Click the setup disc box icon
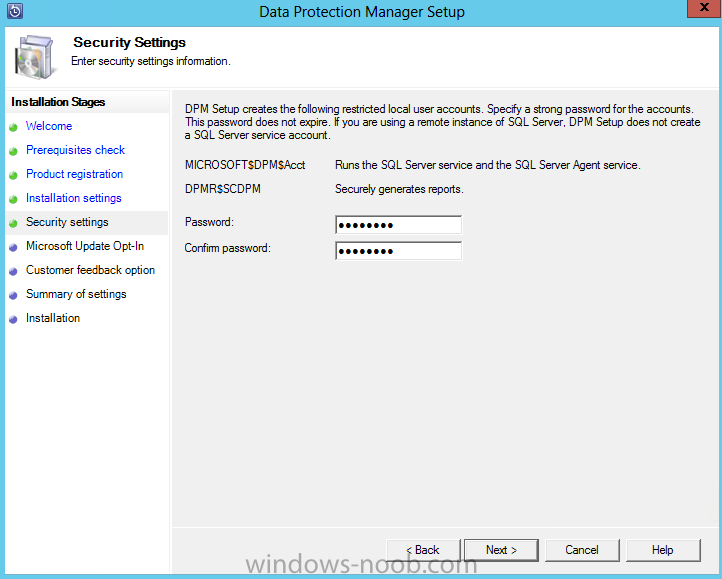Viewport: 722px width, 579px height. coord(35,57)
